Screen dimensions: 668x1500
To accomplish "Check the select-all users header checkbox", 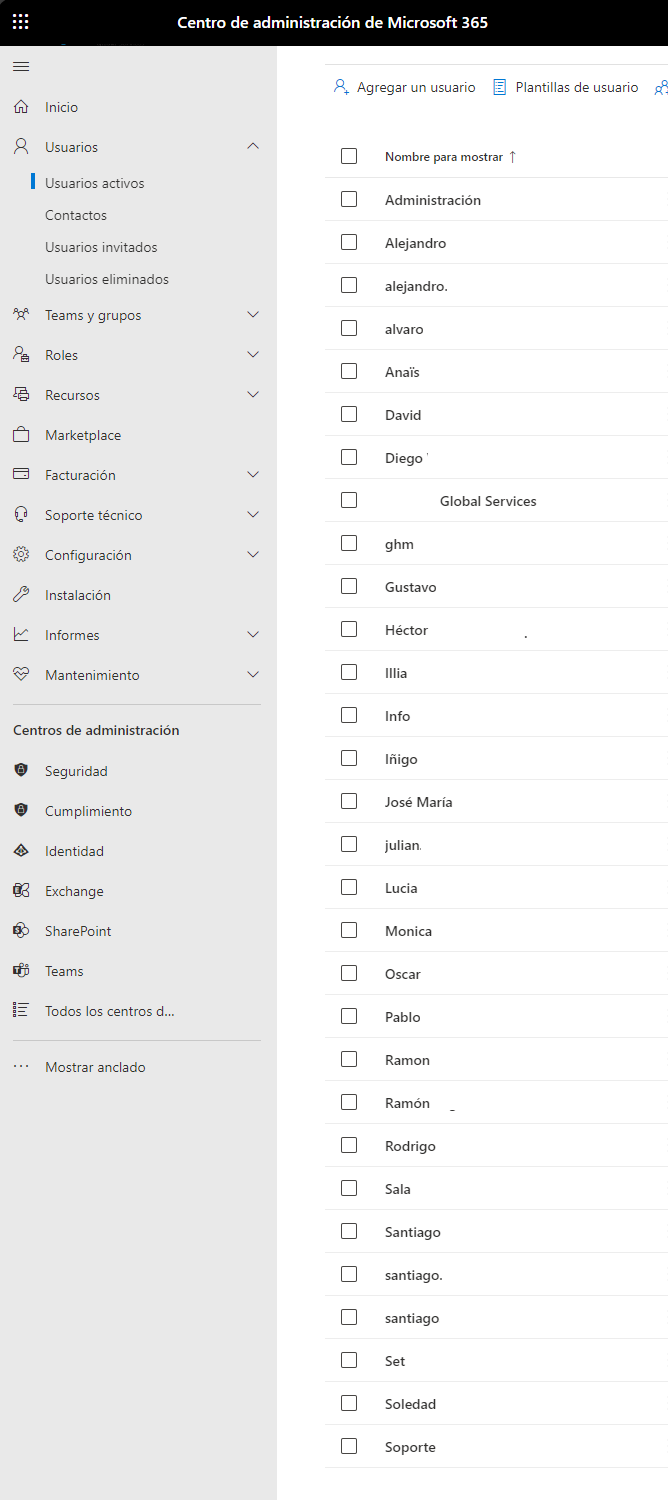I will click(349, 156).
